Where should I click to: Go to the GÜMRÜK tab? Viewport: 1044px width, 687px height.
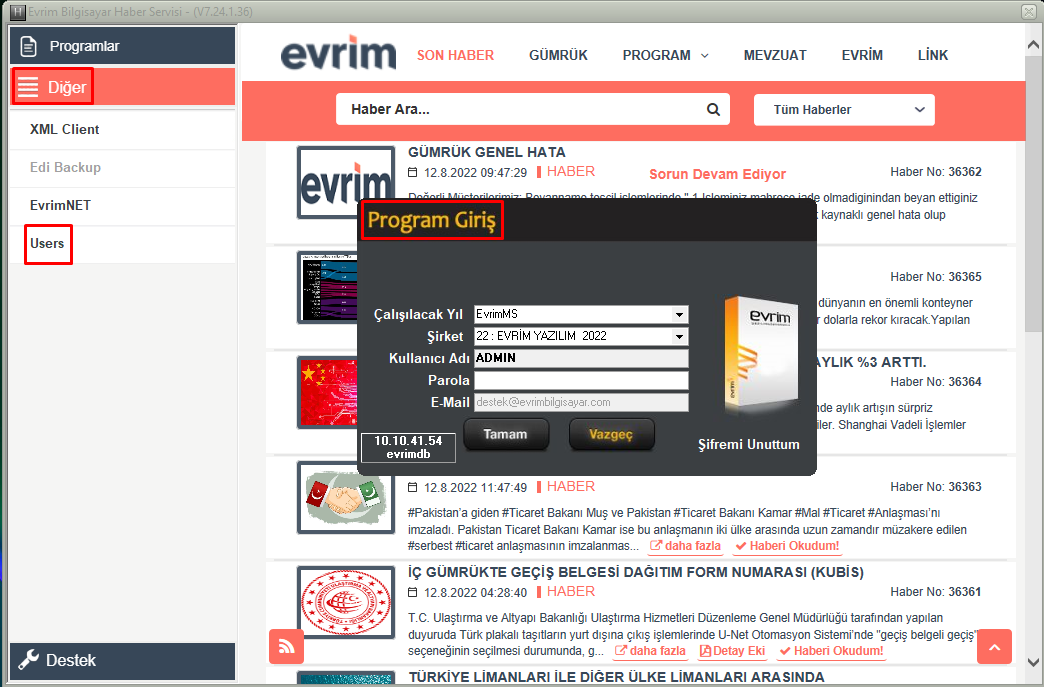point(558,55)
